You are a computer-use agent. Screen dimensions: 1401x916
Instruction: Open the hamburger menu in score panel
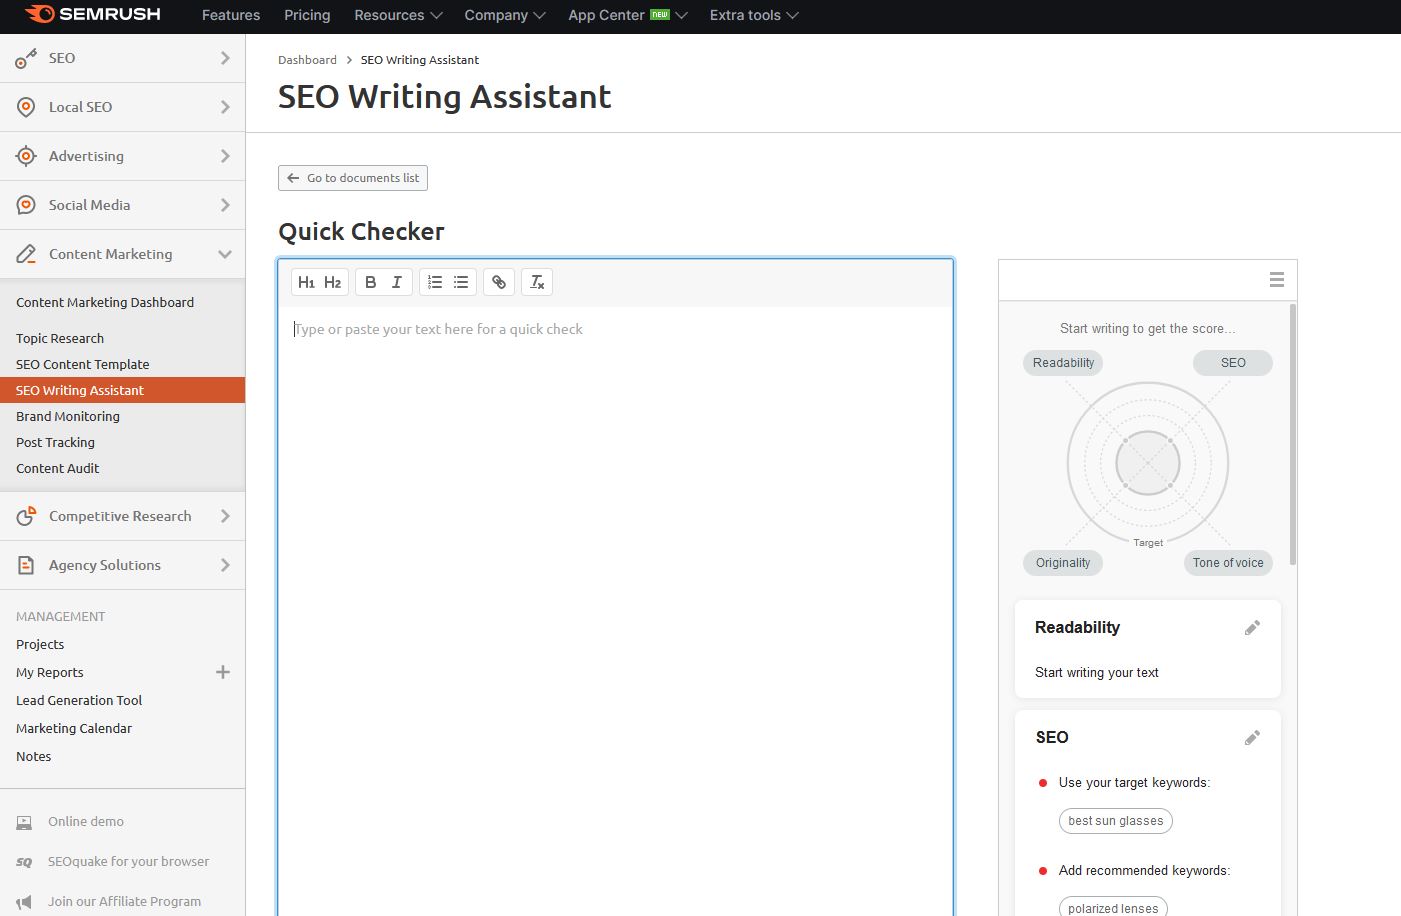point(1277,280)
